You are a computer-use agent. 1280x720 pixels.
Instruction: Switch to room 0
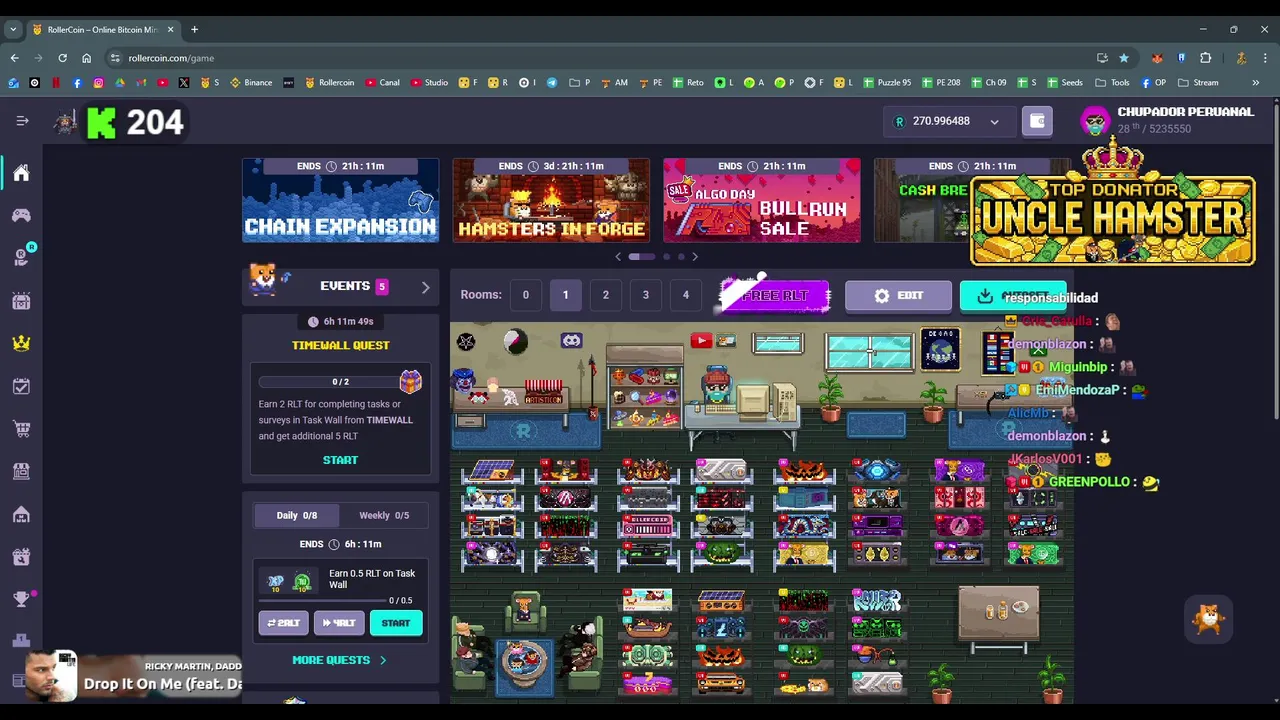click(525, 295)
